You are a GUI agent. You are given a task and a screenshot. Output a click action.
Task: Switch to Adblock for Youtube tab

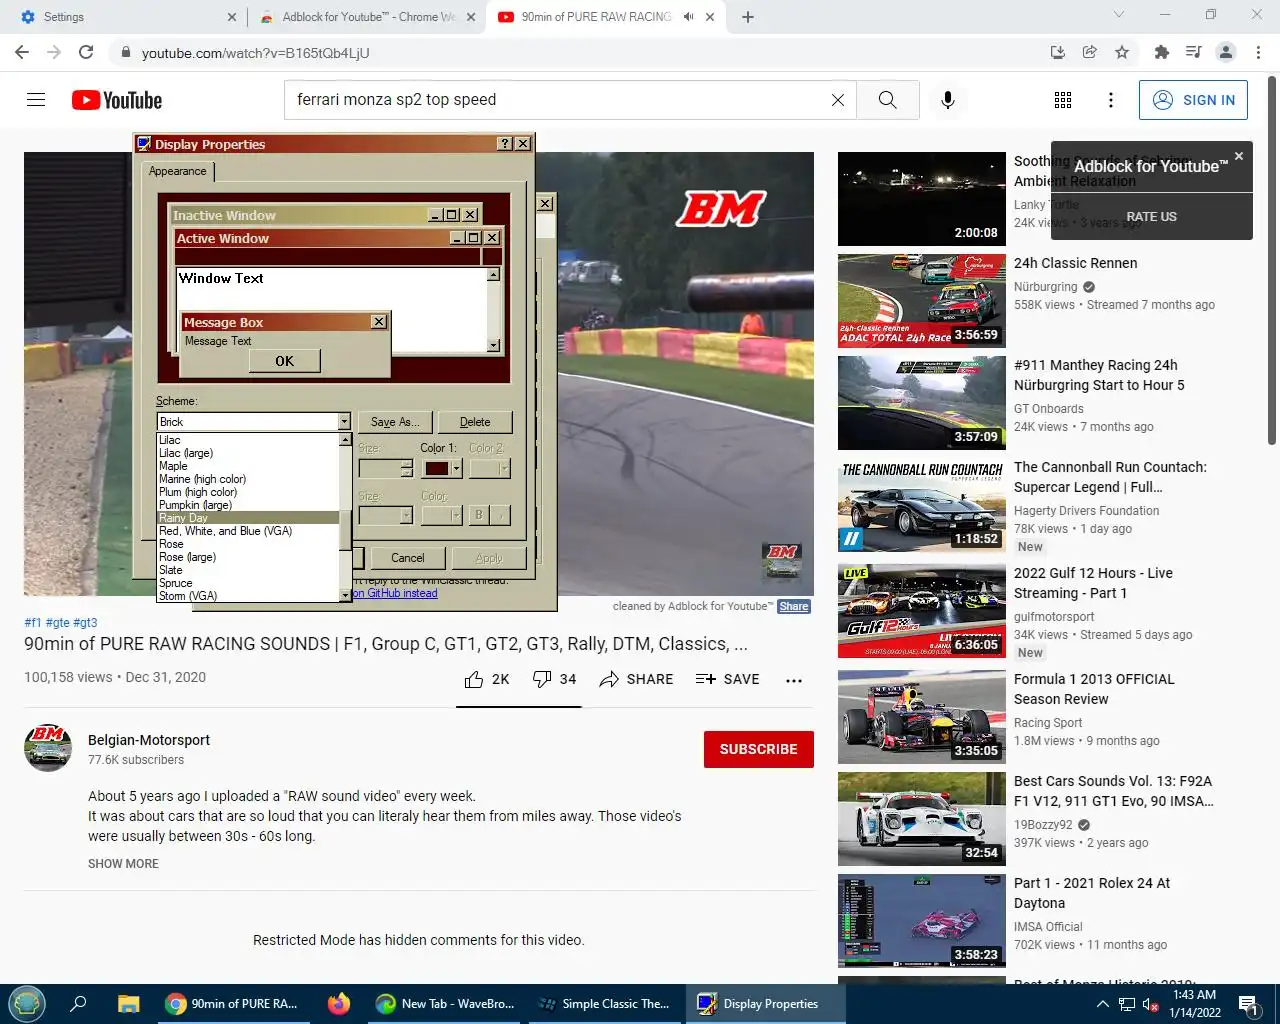point(366,17)
